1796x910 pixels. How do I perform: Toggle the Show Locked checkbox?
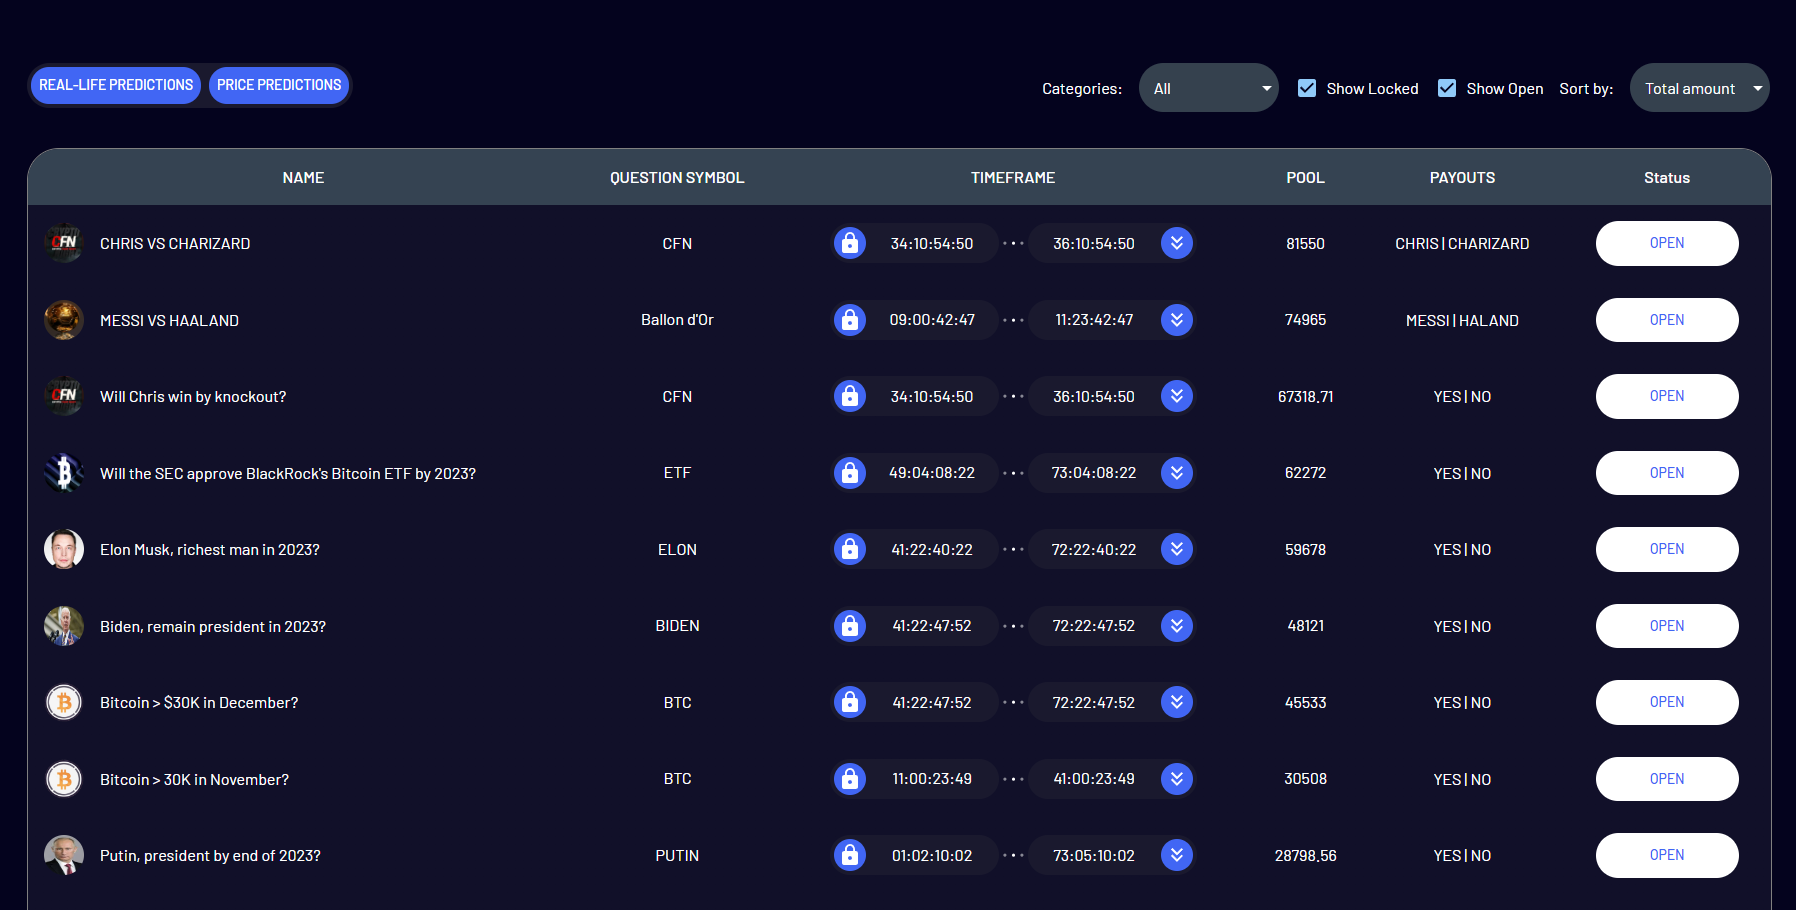(x=1307, y=88)
